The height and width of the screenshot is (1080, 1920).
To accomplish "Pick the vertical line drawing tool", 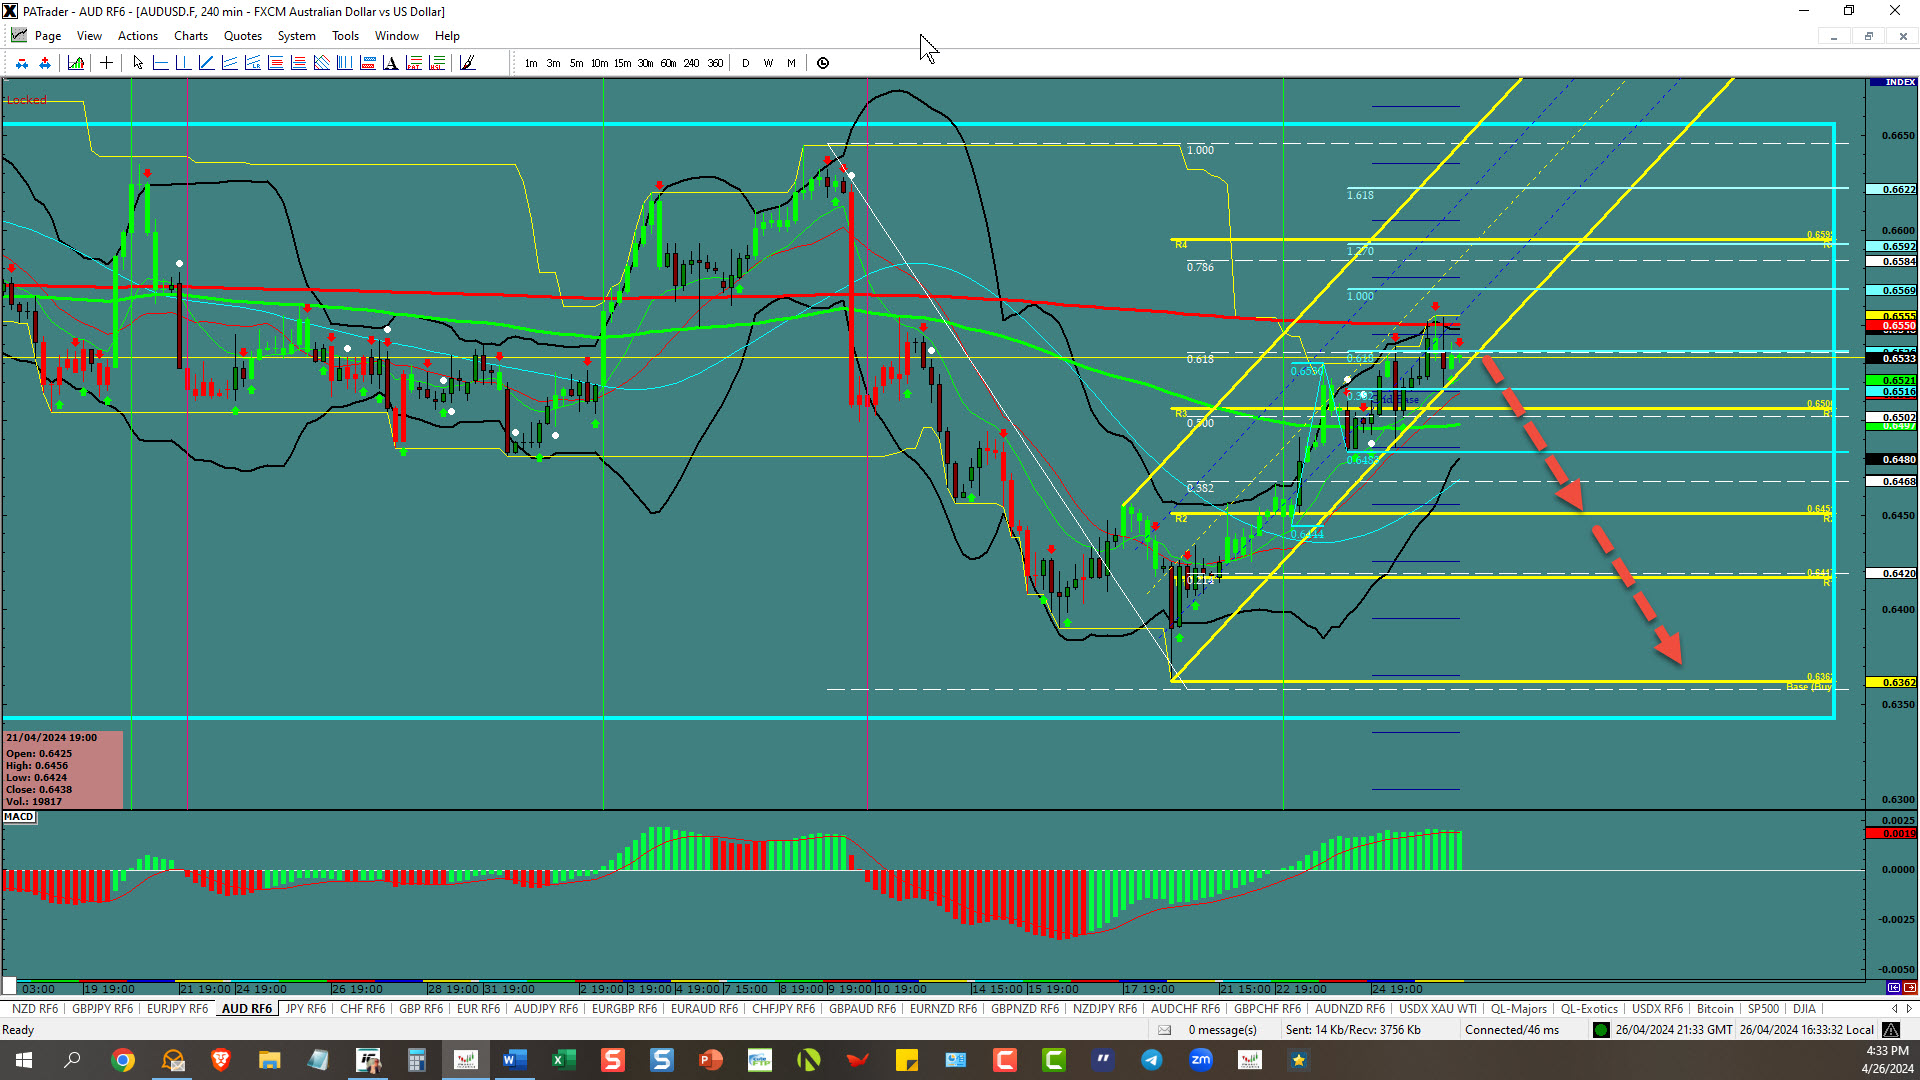I will point(183,63).
